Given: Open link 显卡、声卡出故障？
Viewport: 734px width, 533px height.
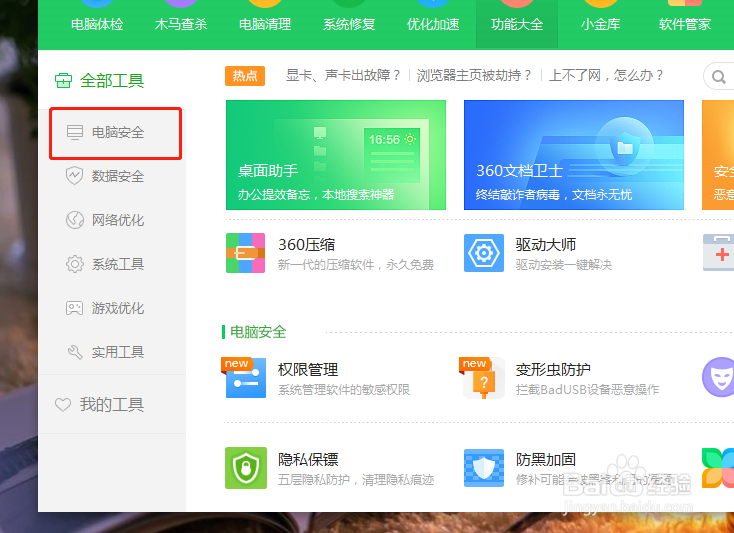Looking at the screenshot, I should 343,75.
